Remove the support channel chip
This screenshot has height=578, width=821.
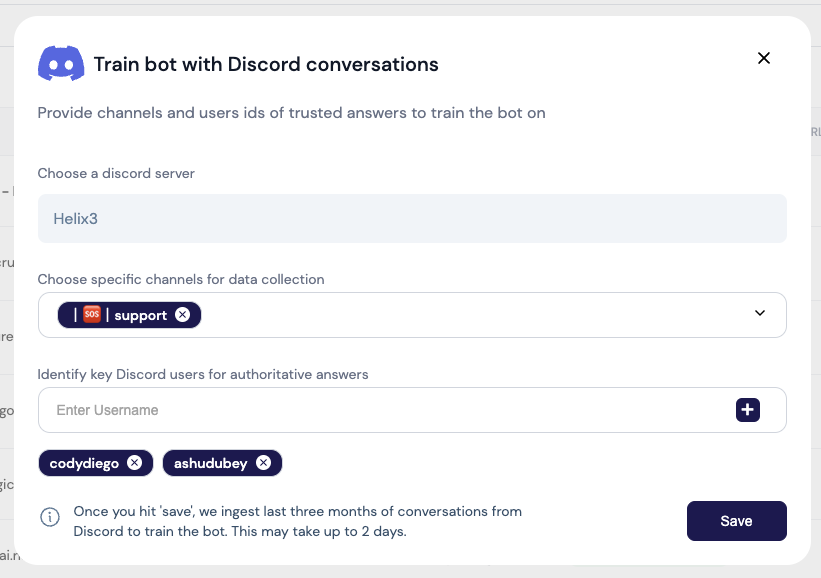(x=182, y=315)
